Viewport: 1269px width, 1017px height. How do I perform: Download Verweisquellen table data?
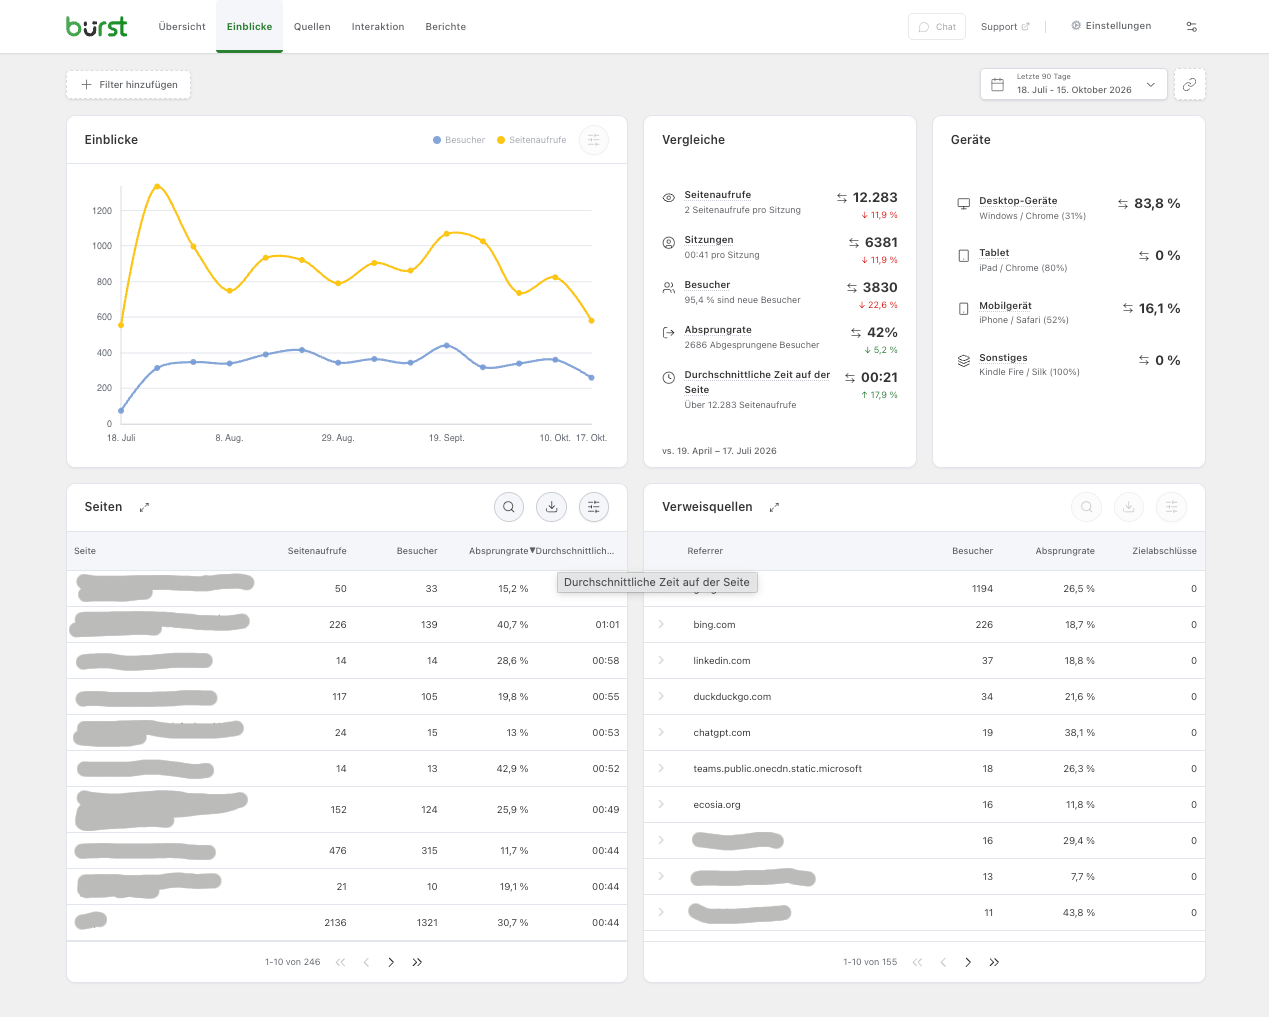pyautogui.click(x=1129, y=507)
